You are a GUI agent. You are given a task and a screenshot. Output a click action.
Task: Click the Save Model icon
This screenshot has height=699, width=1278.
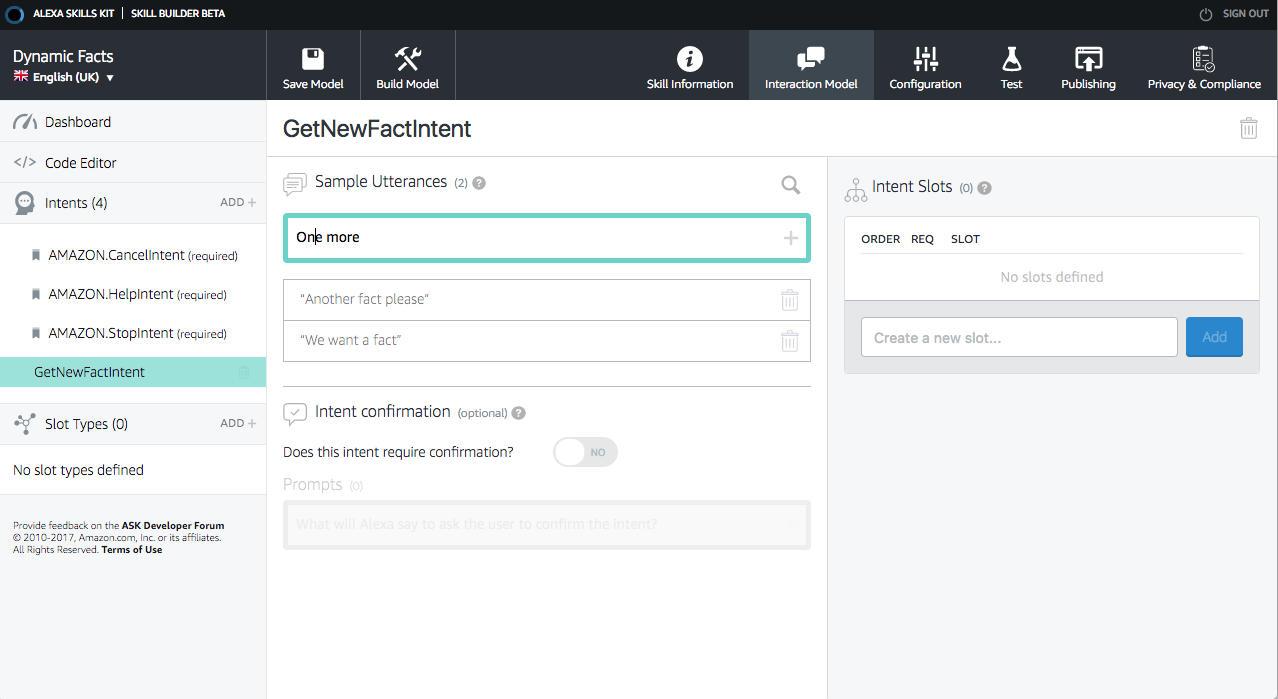(x=313, y=64)
